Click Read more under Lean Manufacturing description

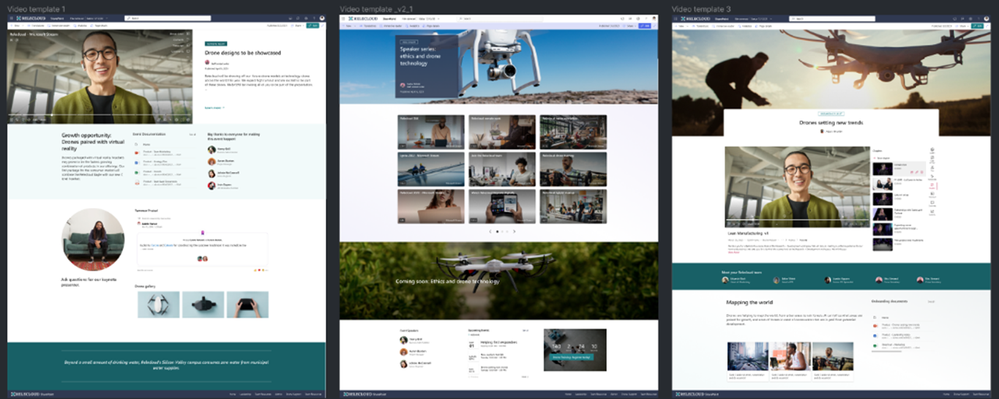(733, 252)
